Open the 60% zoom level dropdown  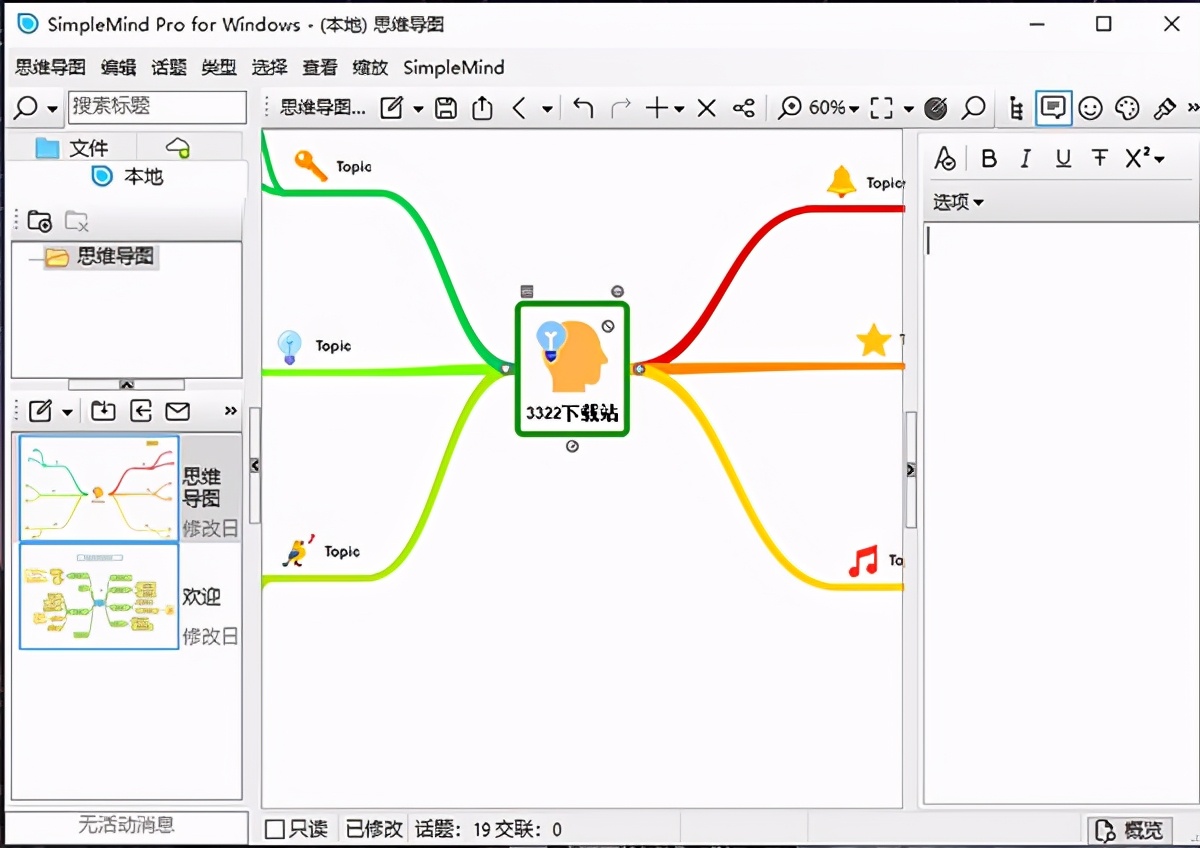pyautogui.click(x=830, y=107)
